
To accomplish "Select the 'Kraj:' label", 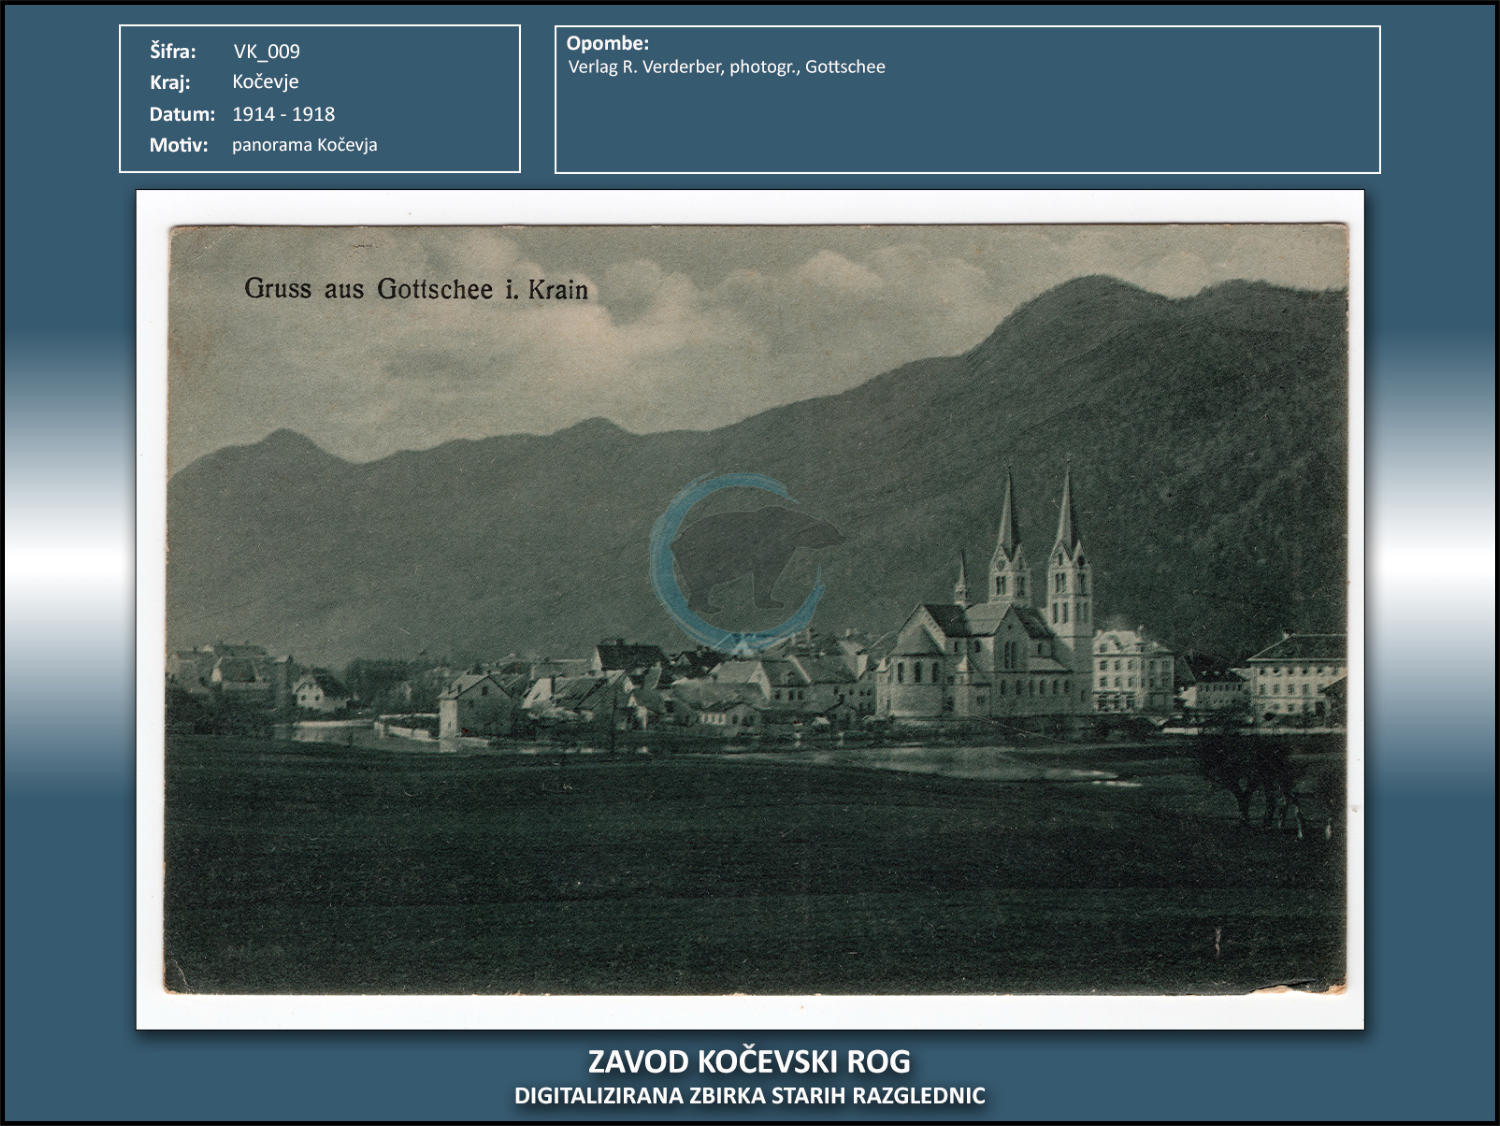I will (x=170, y=82).
